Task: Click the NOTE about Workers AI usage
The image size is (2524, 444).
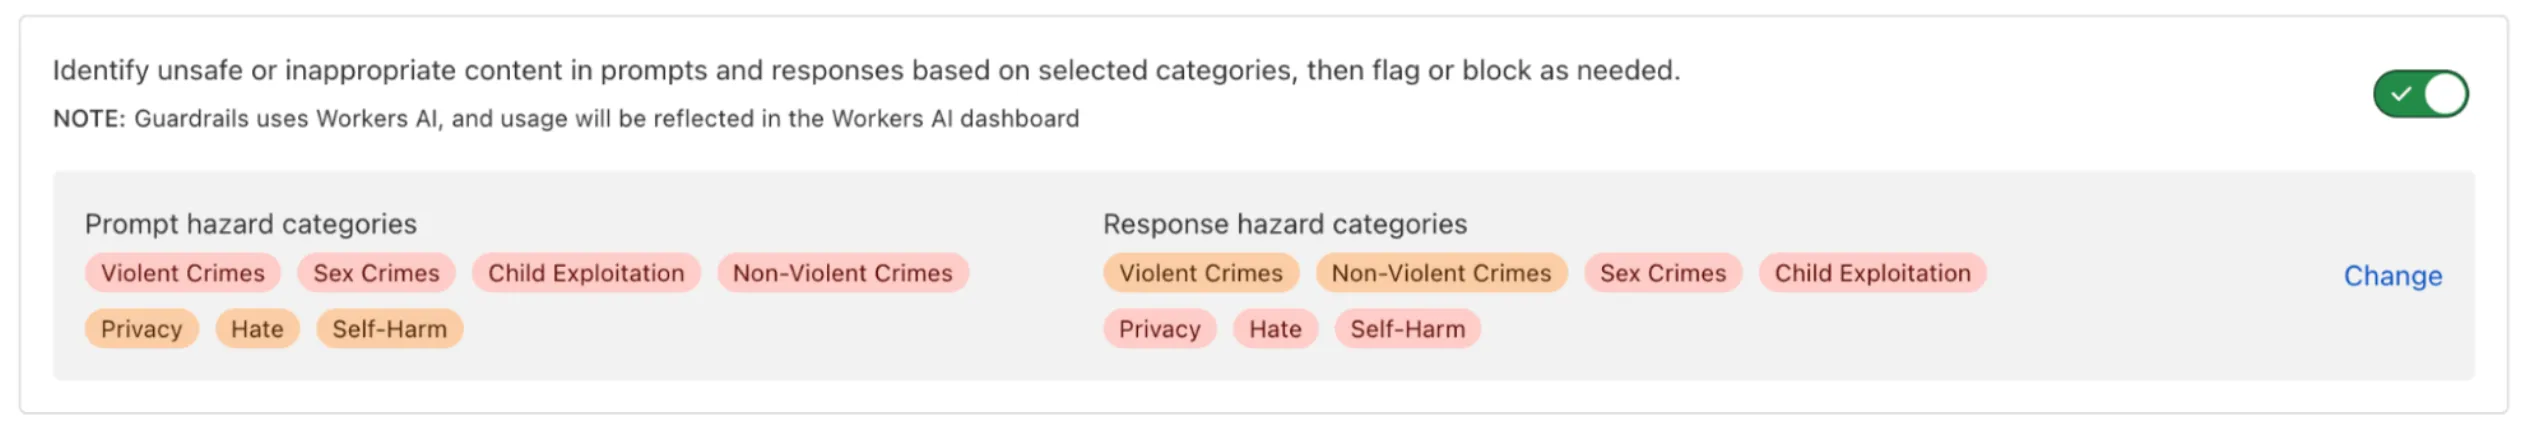Action: point(566,119)
